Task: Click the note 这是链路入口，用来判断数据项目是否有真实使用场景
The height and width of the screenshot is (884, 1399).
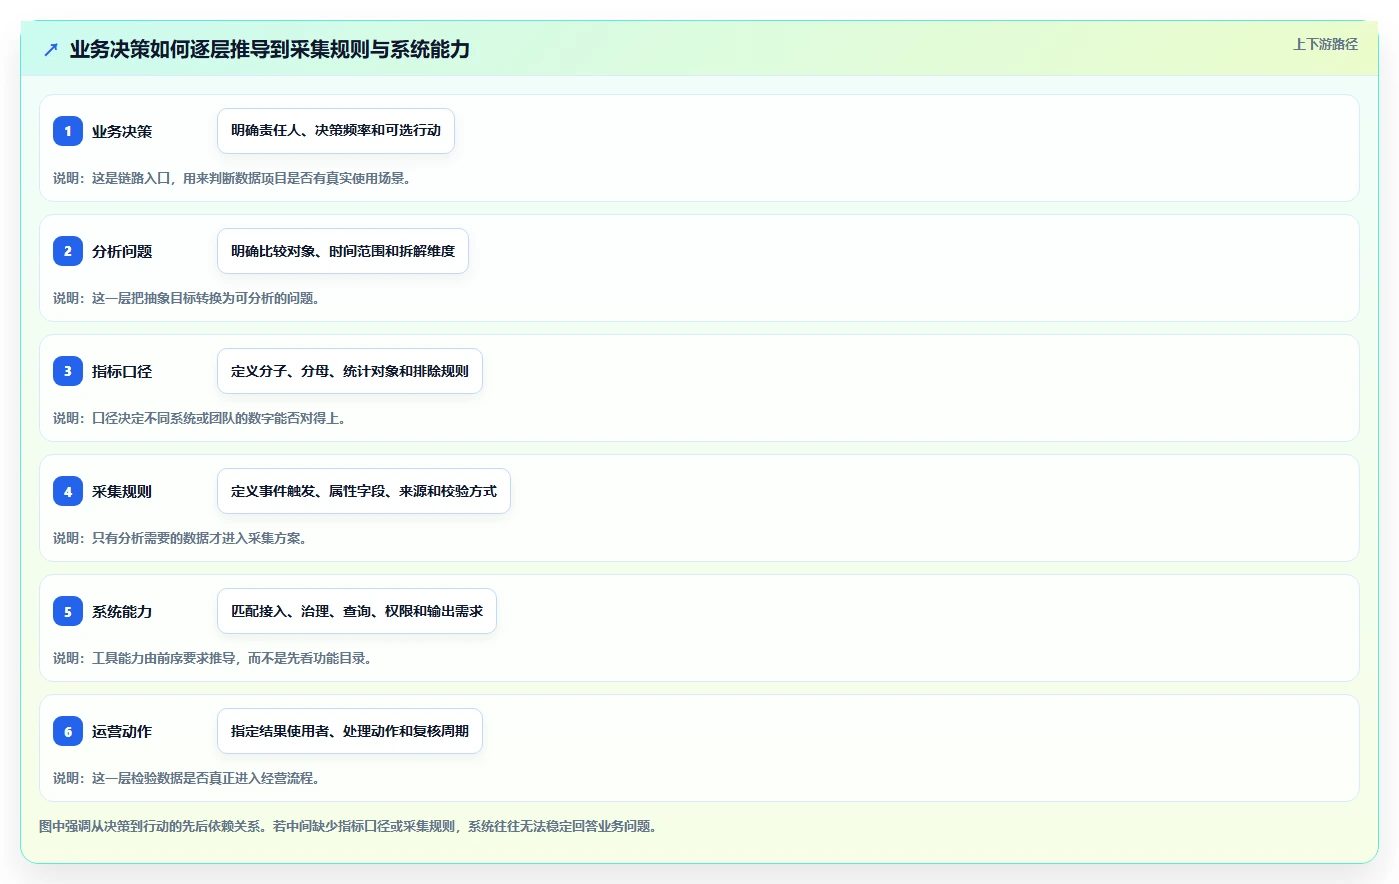Action: (232, 178)
